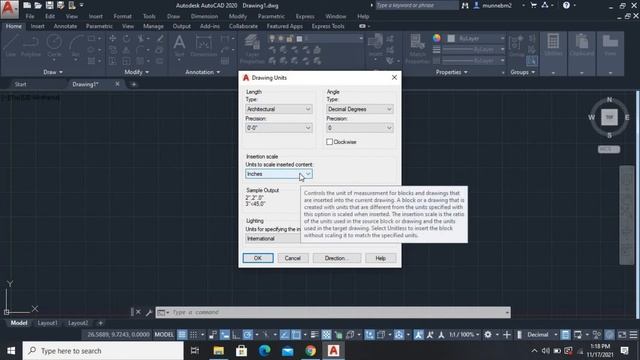This screenshot has height=360, width=640.
Task: Toggle Clean Screen in status bar
Action: click(x=622, y=335)
